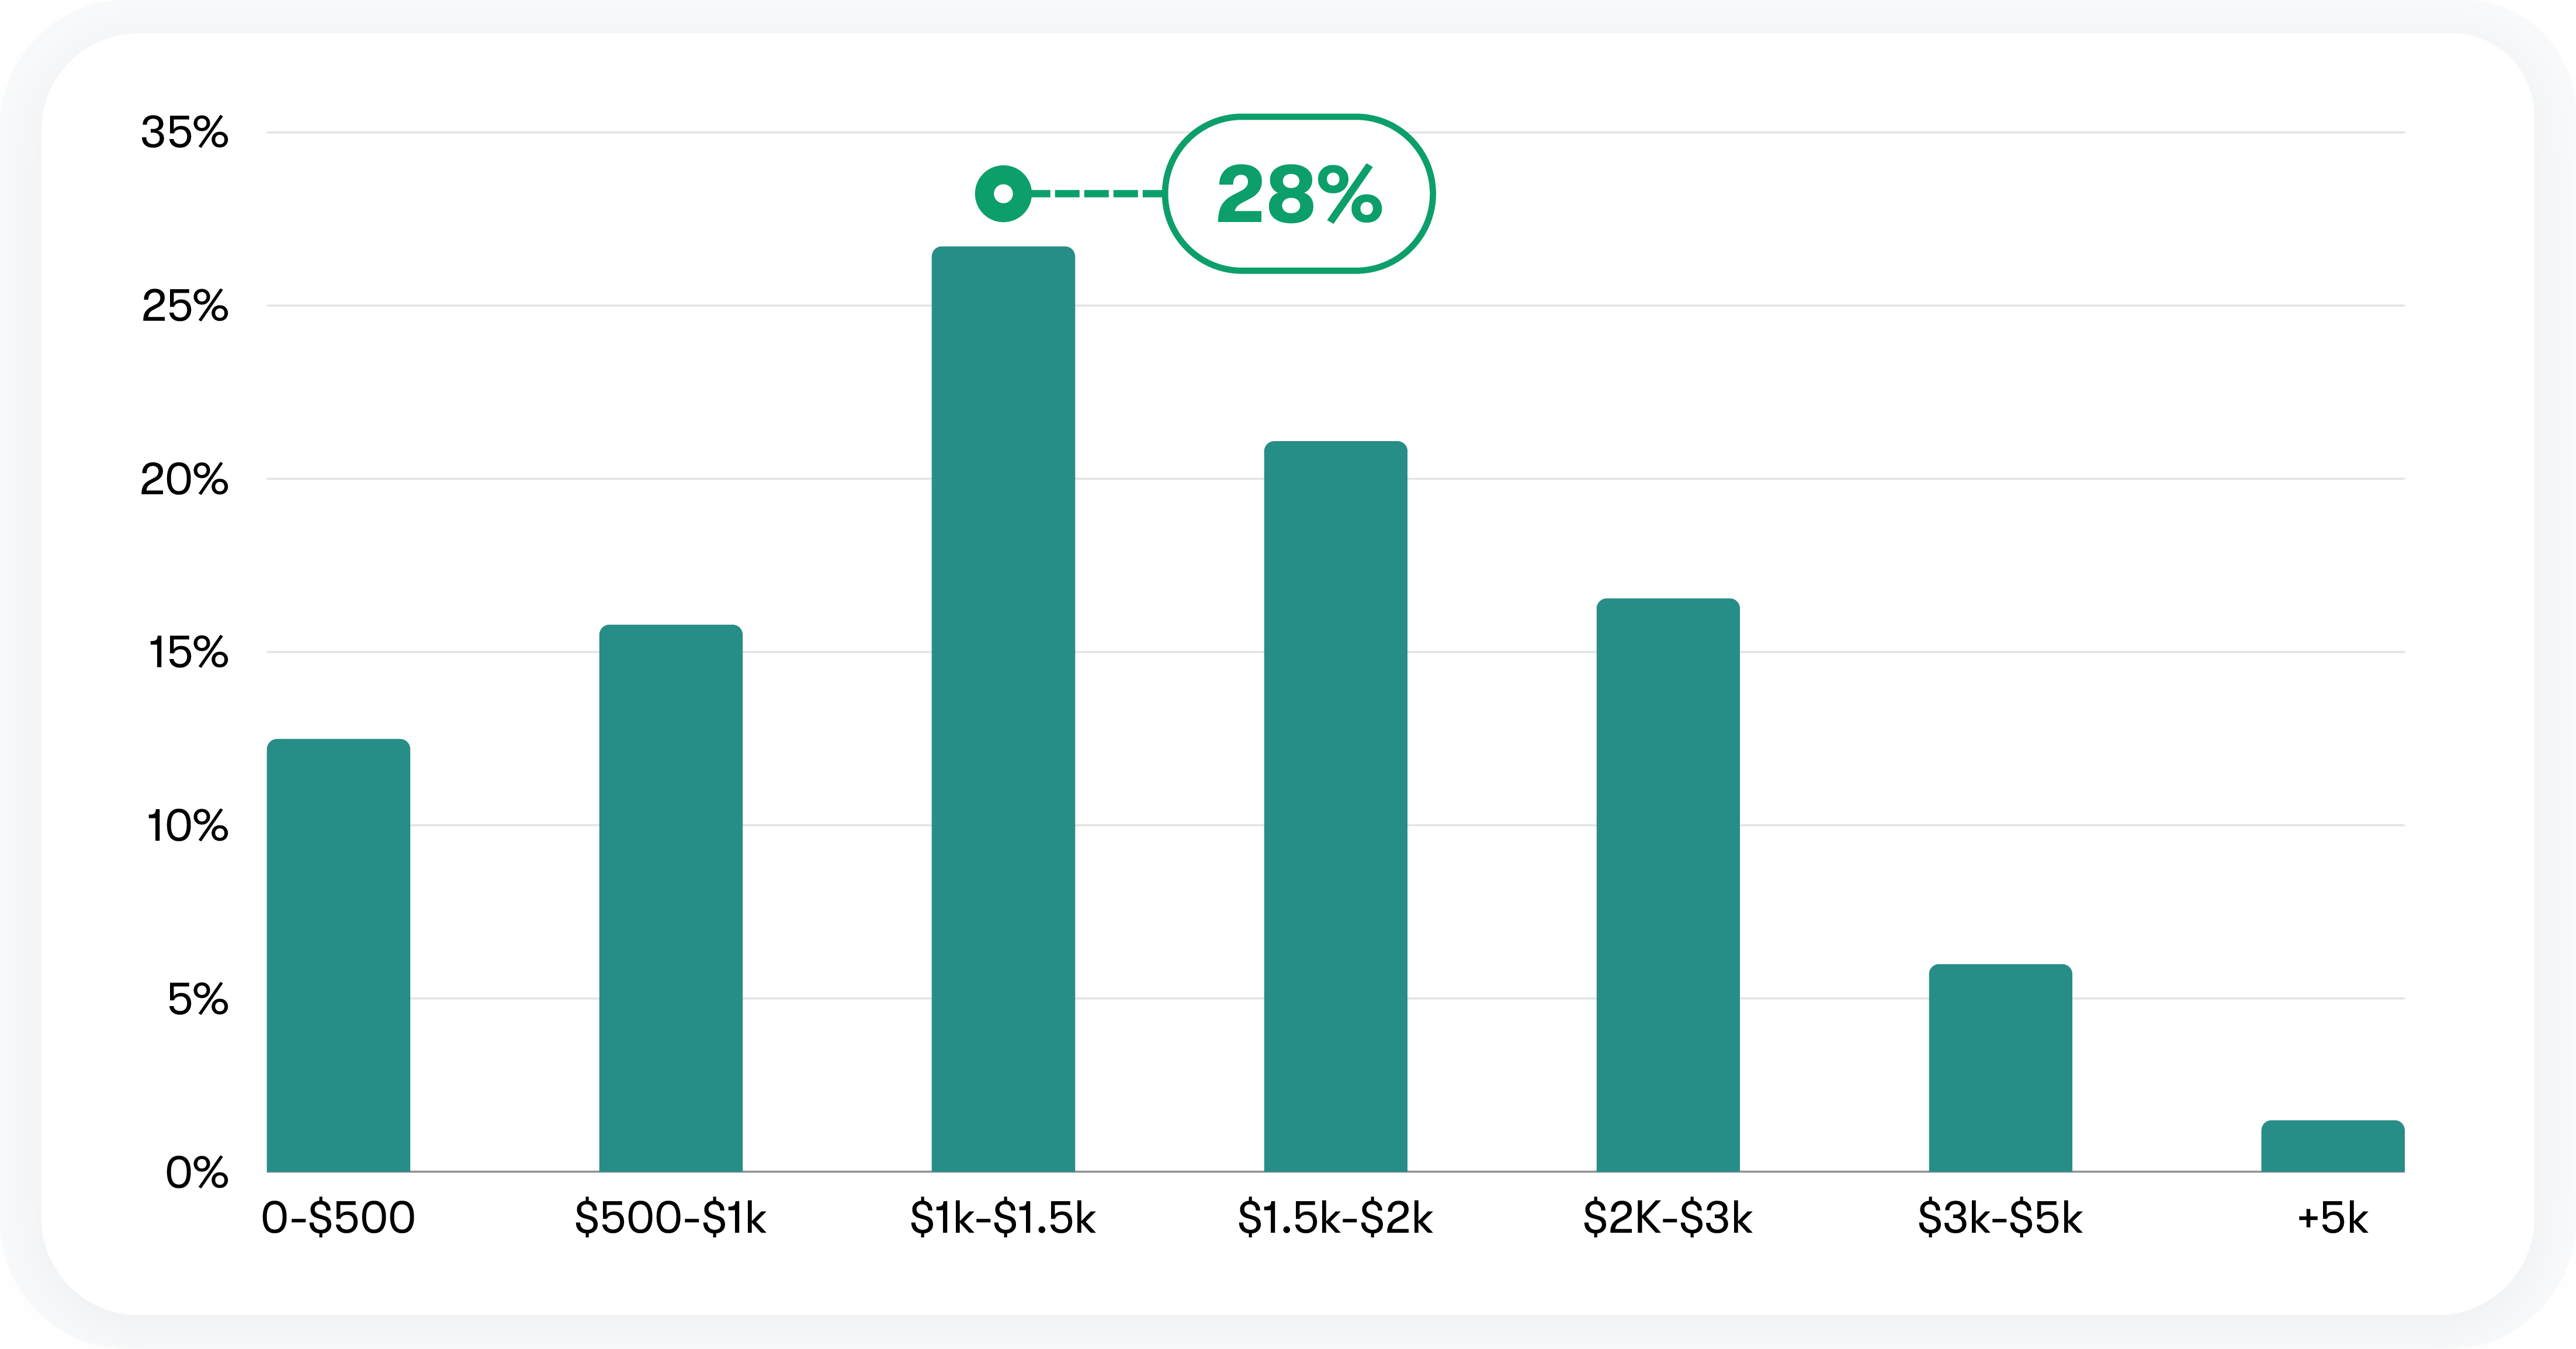Click the 20% y-axis label
This screenshot has width=2576, height=1349.
pyautogui.click(x=185, y=479)
